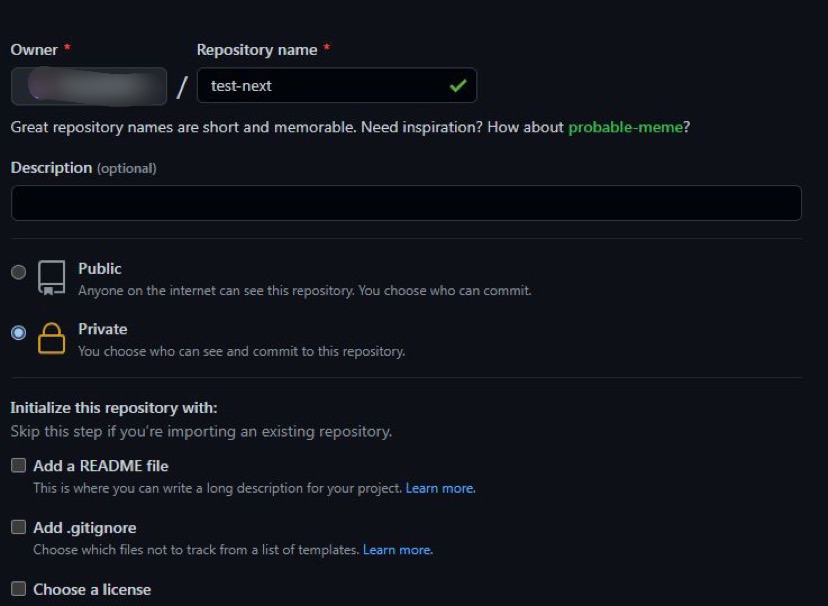Viewport: 828px width, 606px height.
Task: Click the Public label text
Action: (x=100, y=269)
